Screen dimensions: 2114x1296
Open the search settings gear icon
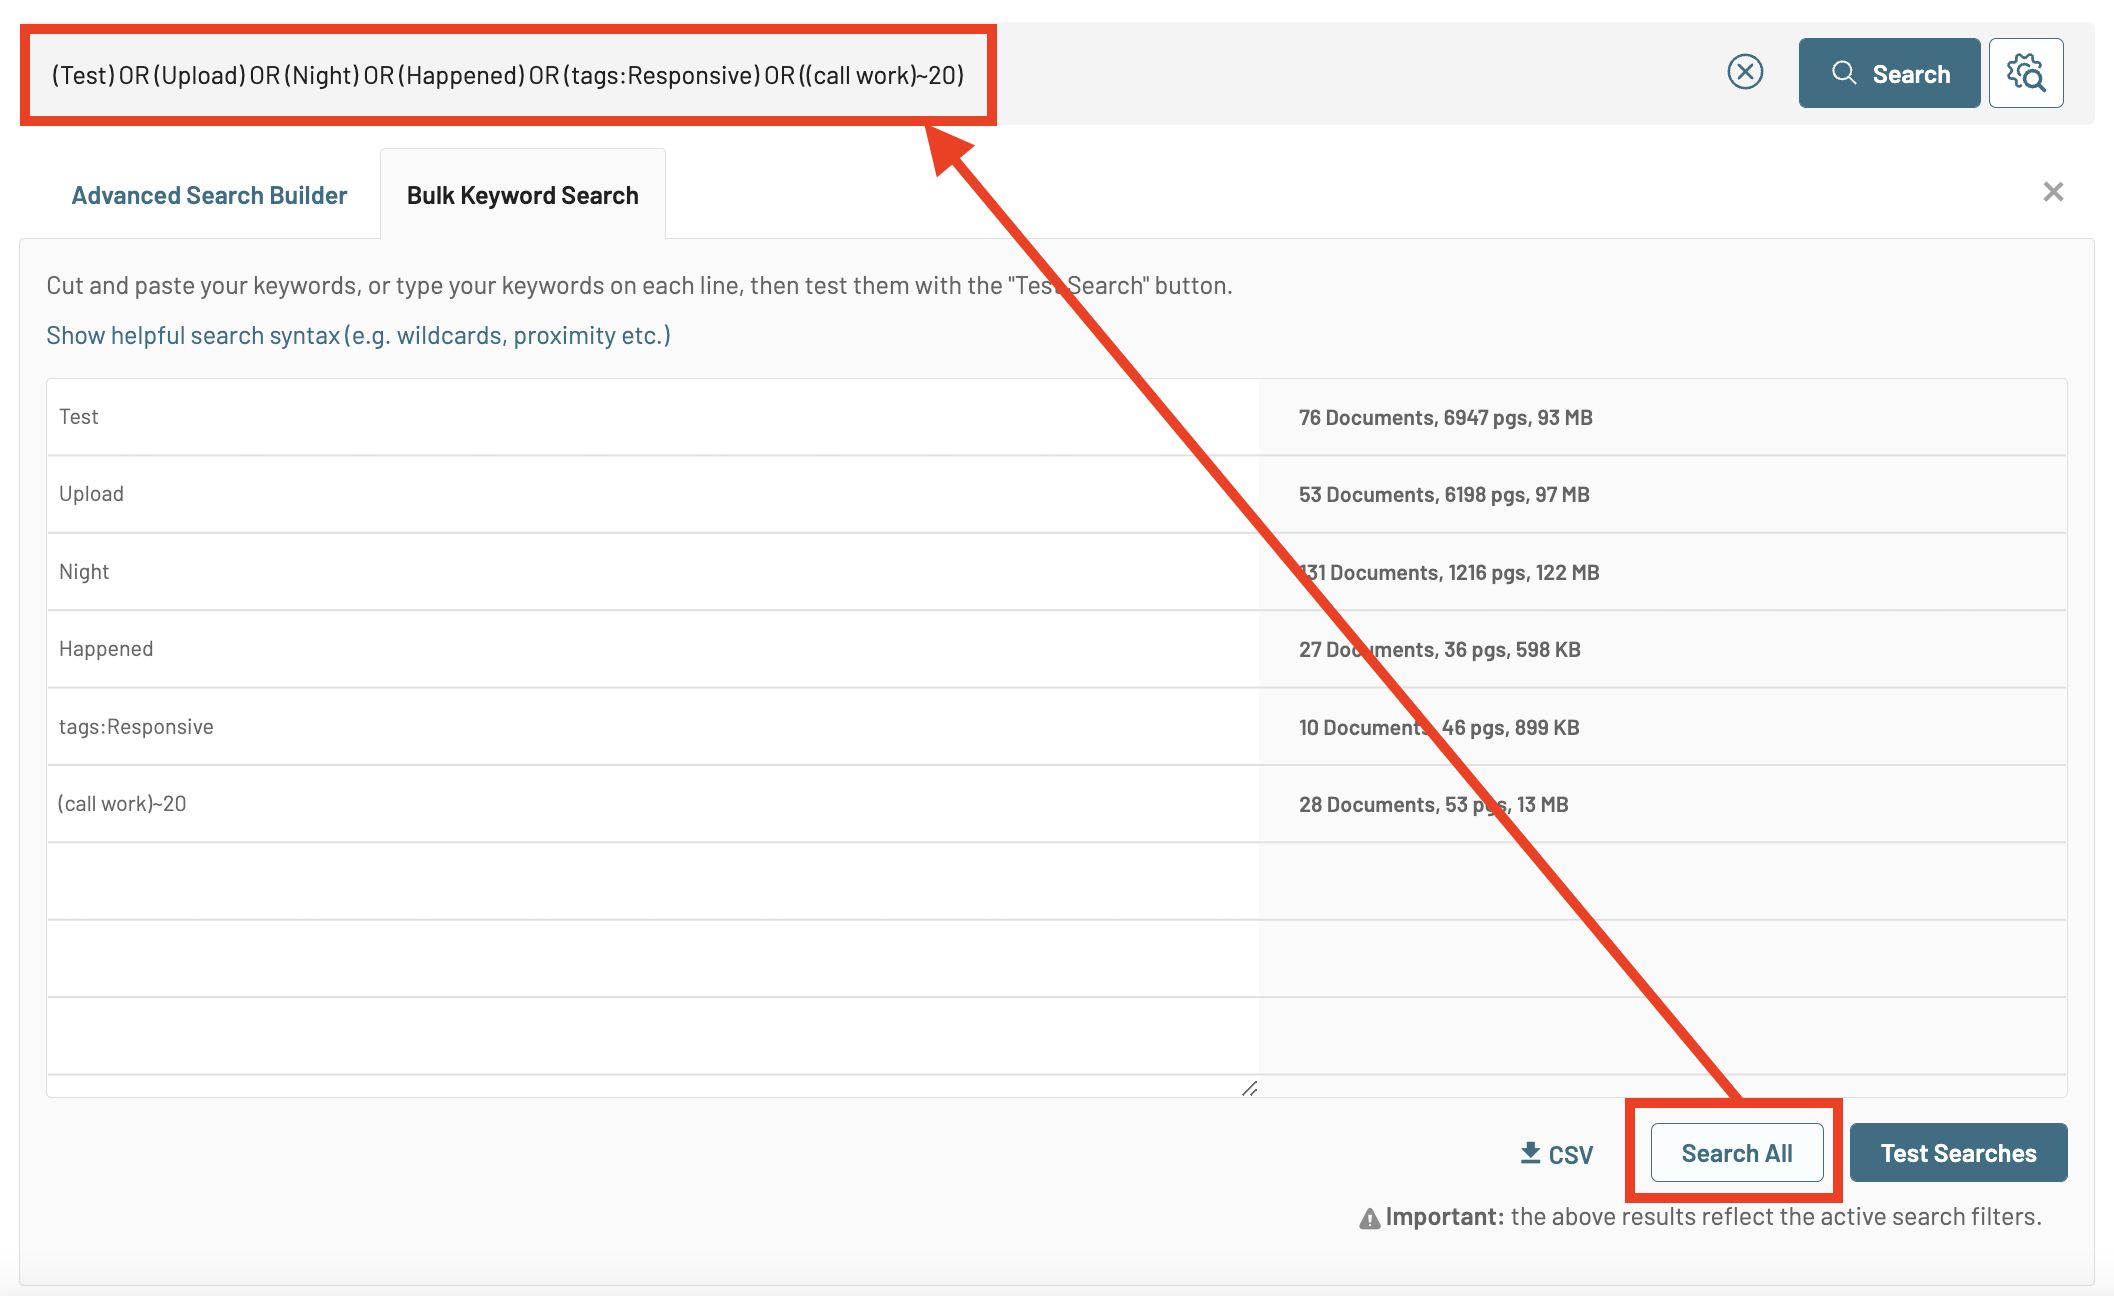pyautogui.click(x=2026, y=73)
